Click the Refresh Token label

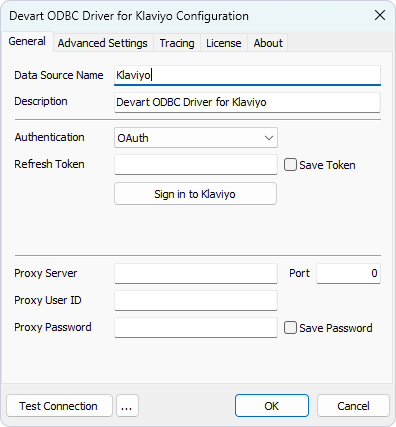(x=49, y=164)
